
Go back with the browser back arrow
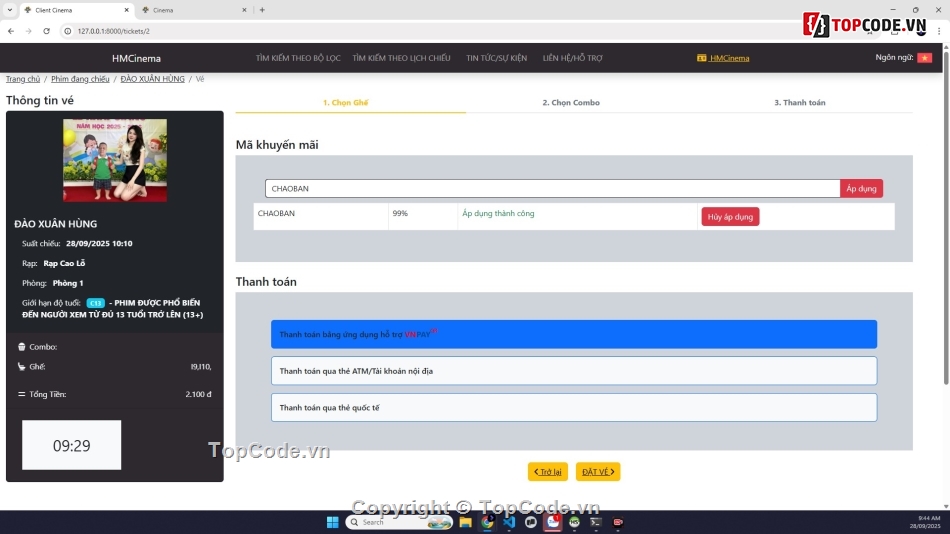tap(11, 31)
